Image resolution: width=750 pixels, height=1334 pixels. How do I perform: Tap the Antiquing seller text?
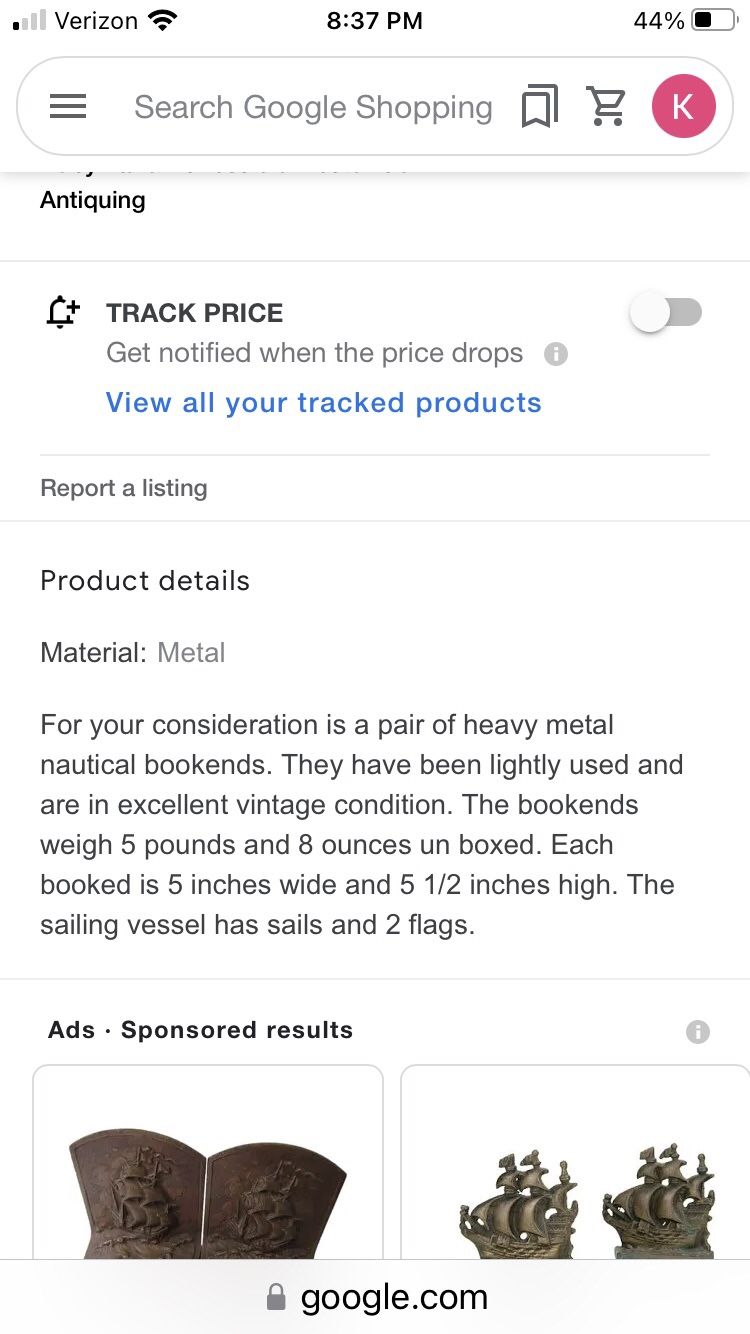click(92, 199)
